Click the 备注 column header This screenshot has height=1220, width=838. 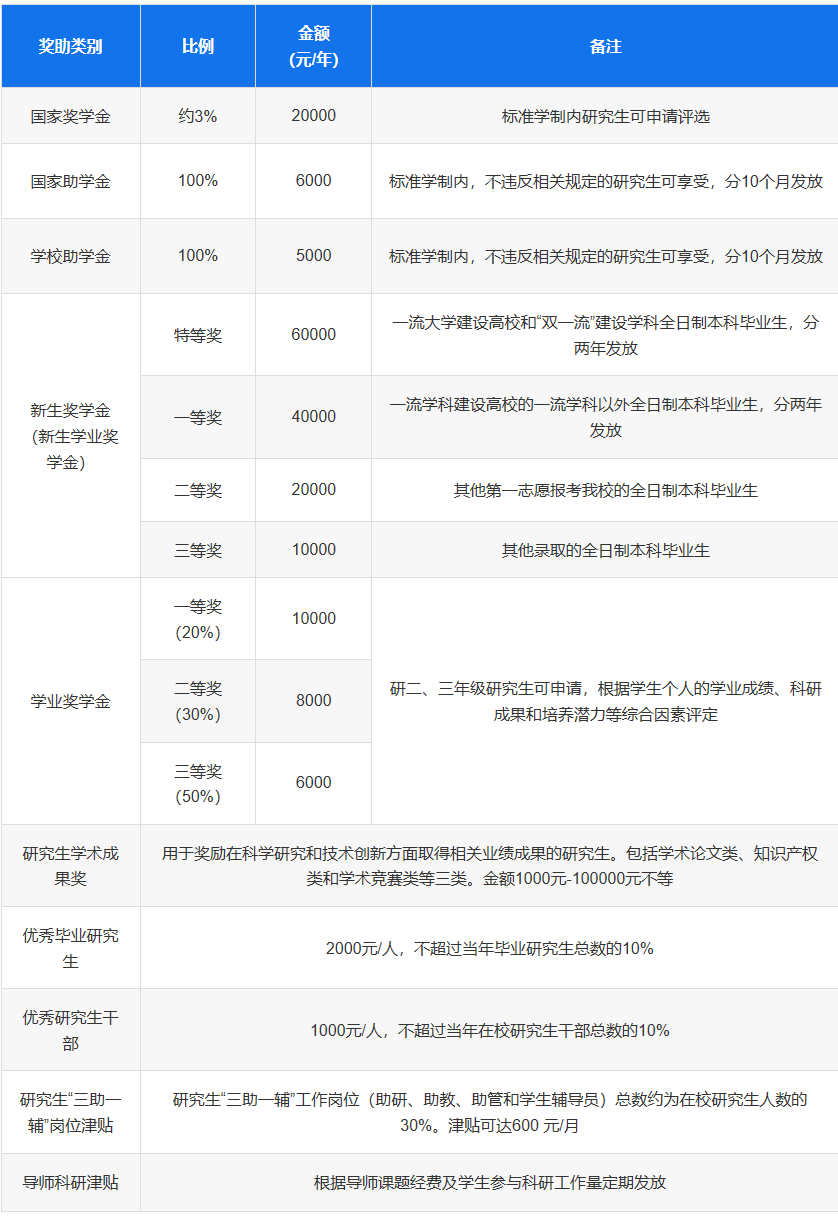(605, 47)
